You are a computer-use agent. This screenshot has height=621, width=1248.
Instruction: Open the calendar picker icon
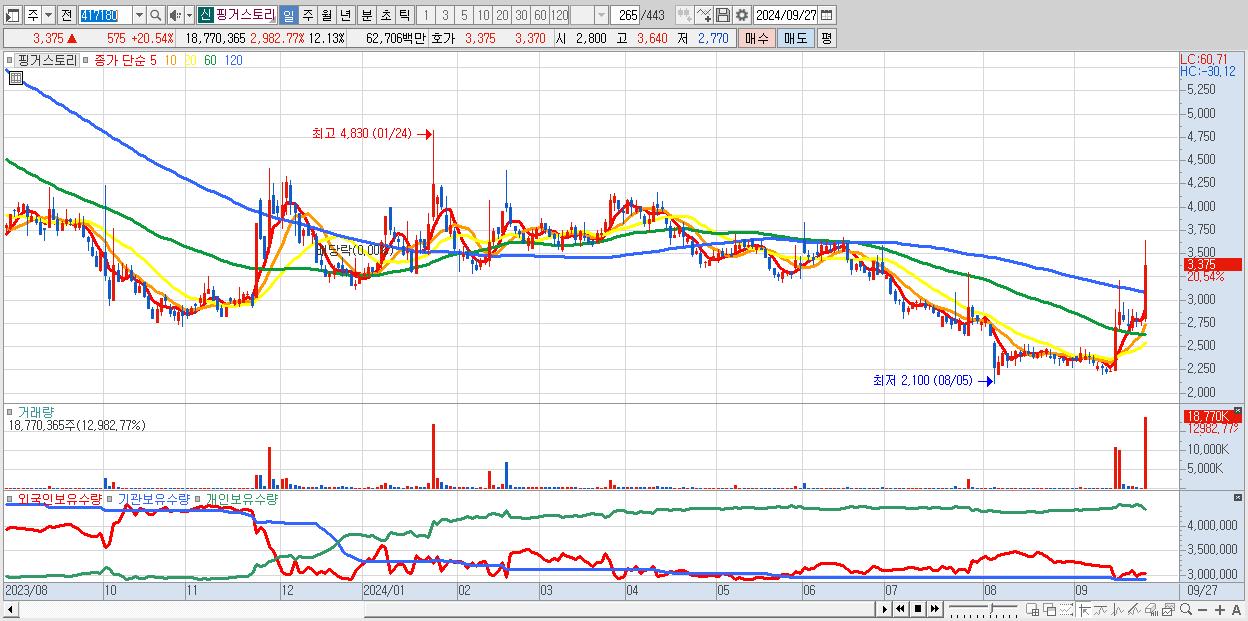coord(827,15)
